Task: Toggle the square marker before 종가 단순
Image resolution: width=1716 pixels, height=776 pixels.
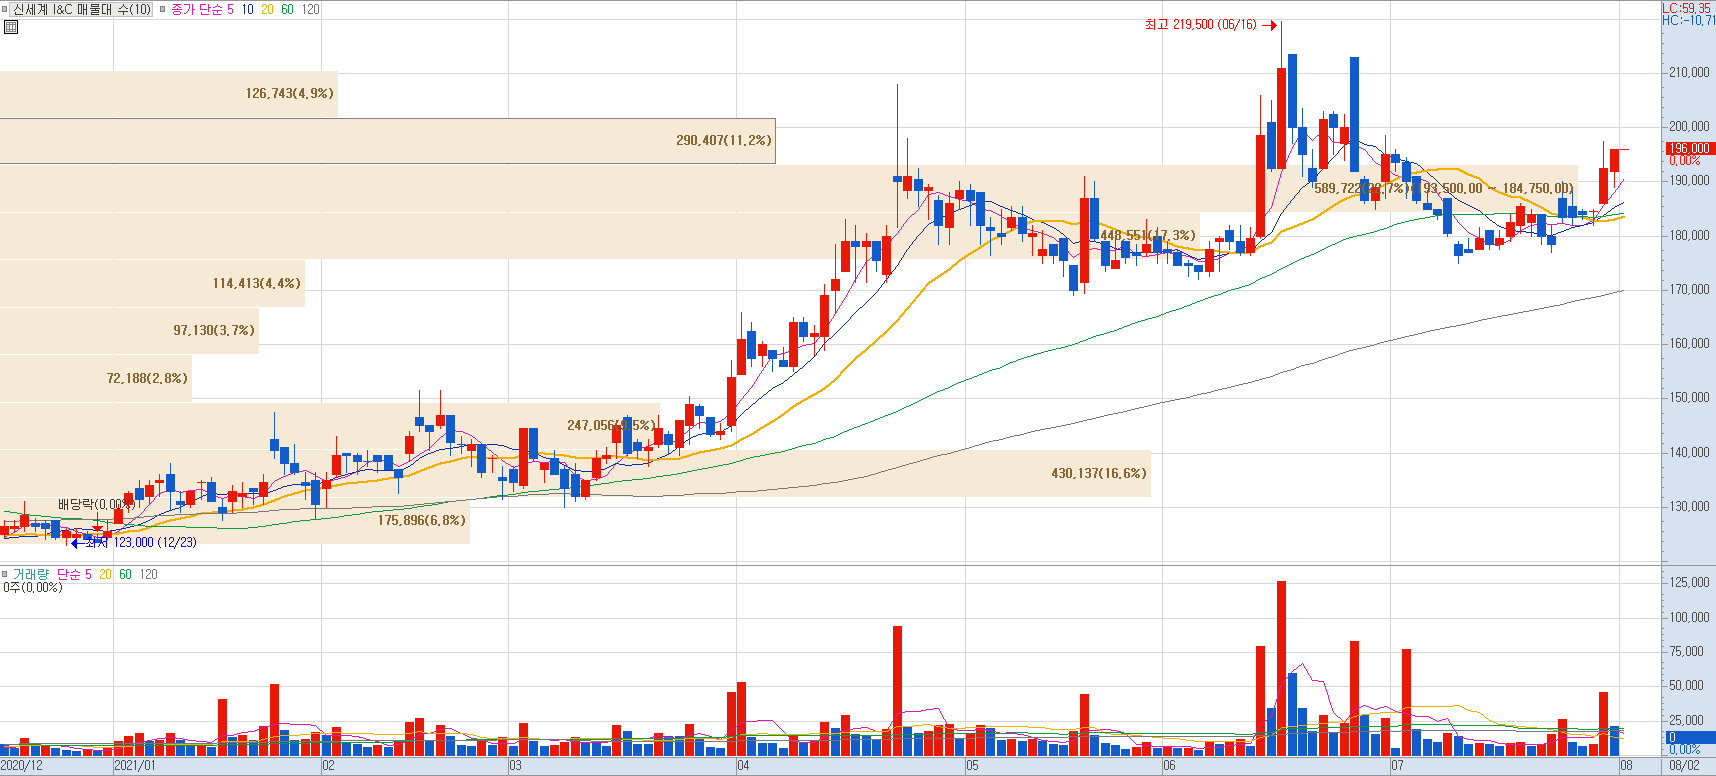Action: click(163, 9)
